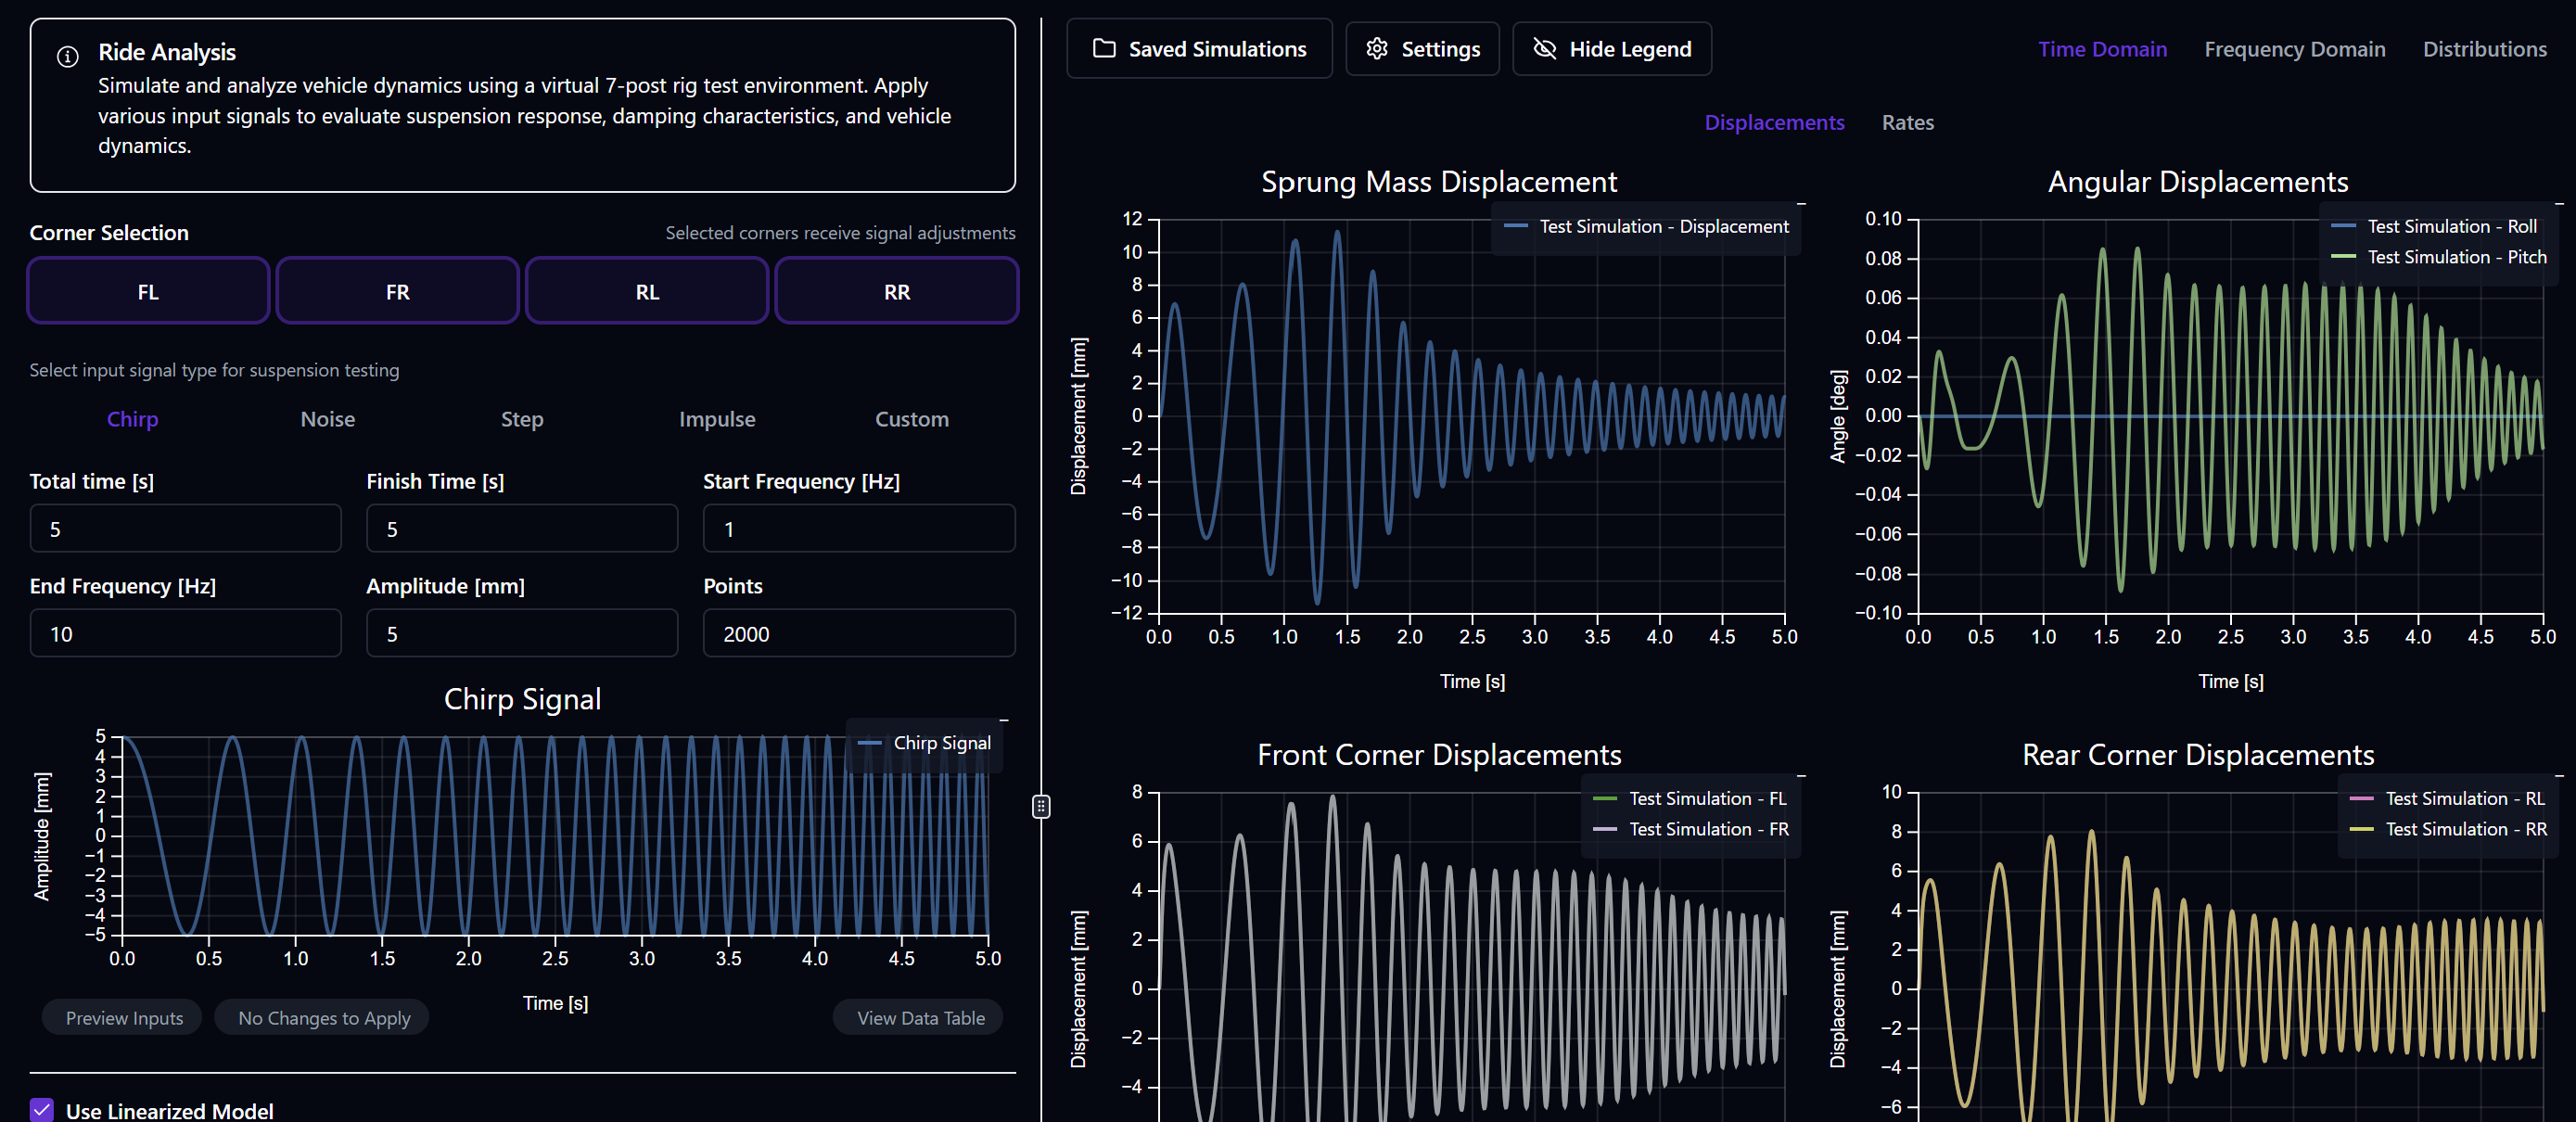This screenshot has width=2576, height=1122.
Task: Toggle the Test Simulation - RR legend entry
Action: coord(2464,829)
